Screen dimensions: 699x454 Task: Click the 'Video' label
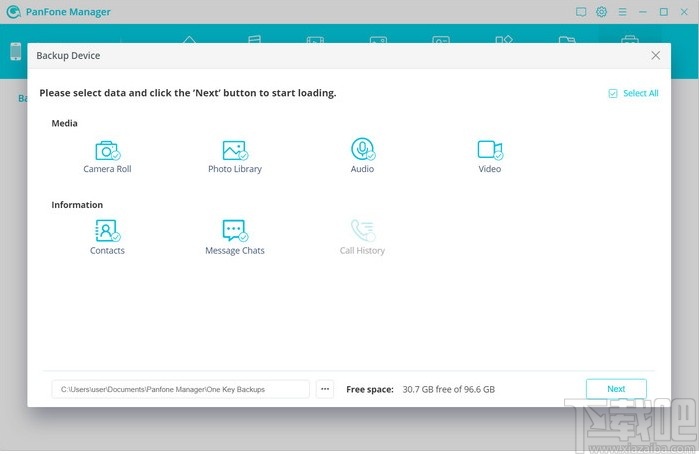point(489,169)
